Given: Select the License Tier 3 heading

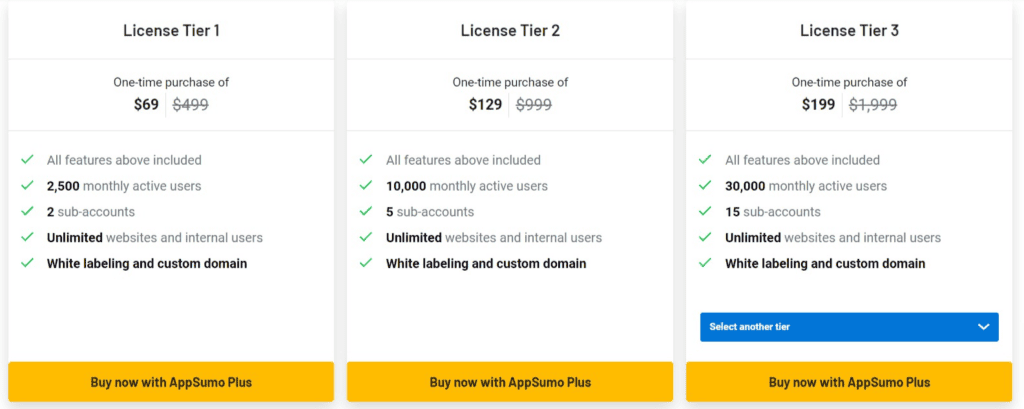Looking at the screenshot, I should 849,31.
